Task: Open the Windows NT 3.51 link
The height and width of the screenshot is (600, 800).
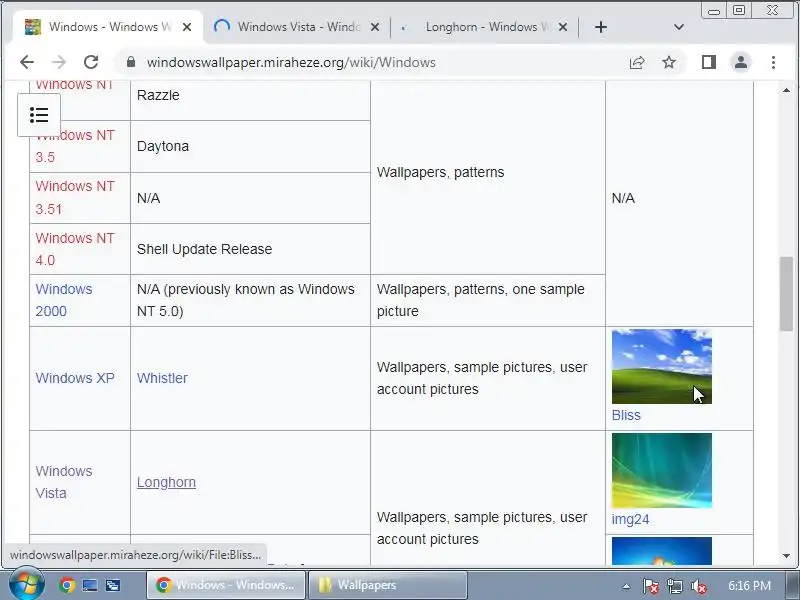Action: pos(74,197)
